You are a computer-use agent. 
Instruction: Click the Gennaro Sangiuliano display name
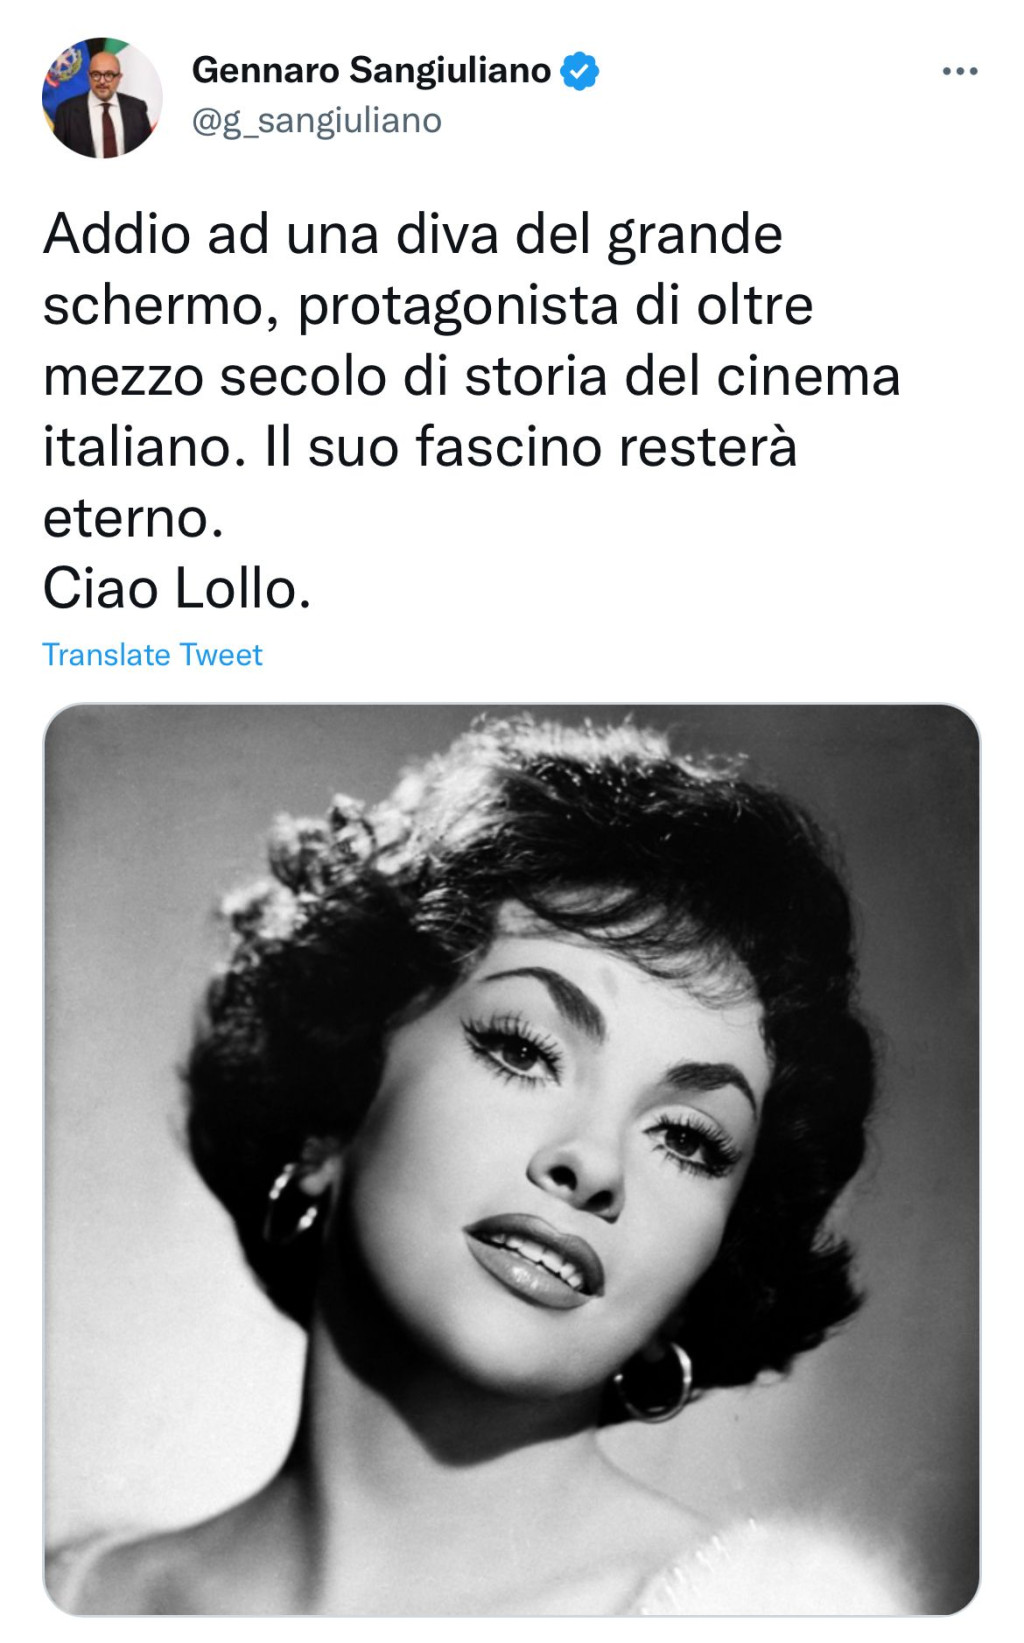(x=371, y=71)
